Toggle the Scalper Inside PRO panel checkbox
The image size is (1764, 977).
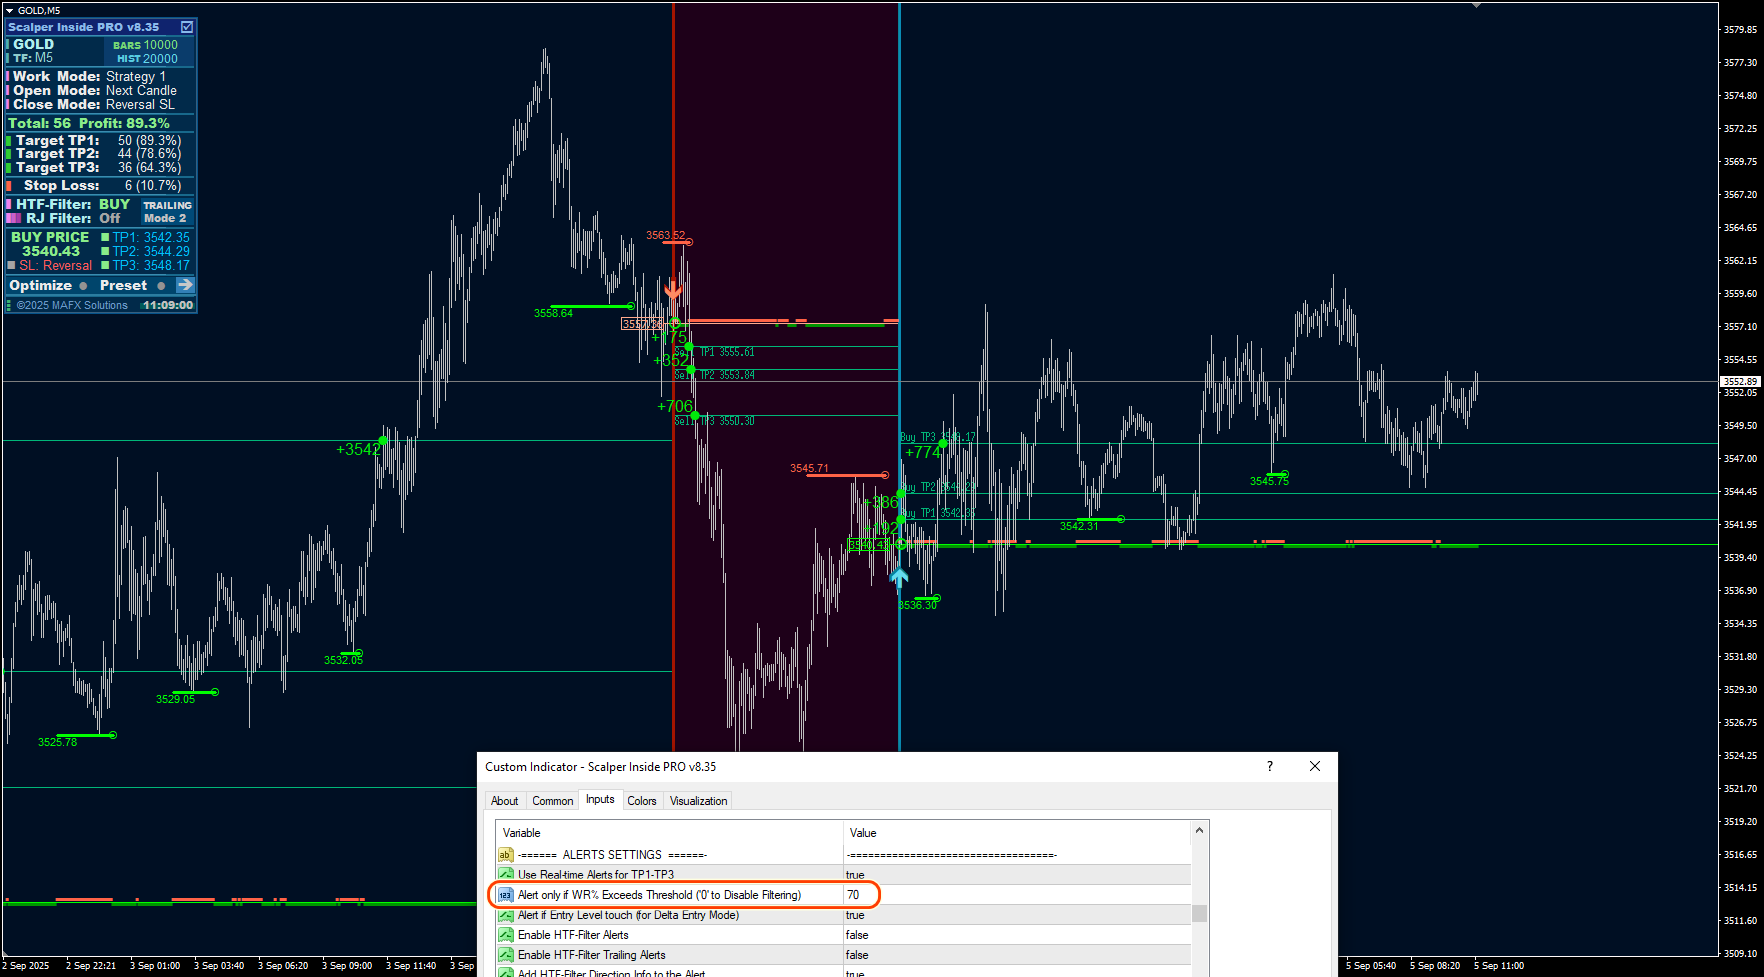186,27
